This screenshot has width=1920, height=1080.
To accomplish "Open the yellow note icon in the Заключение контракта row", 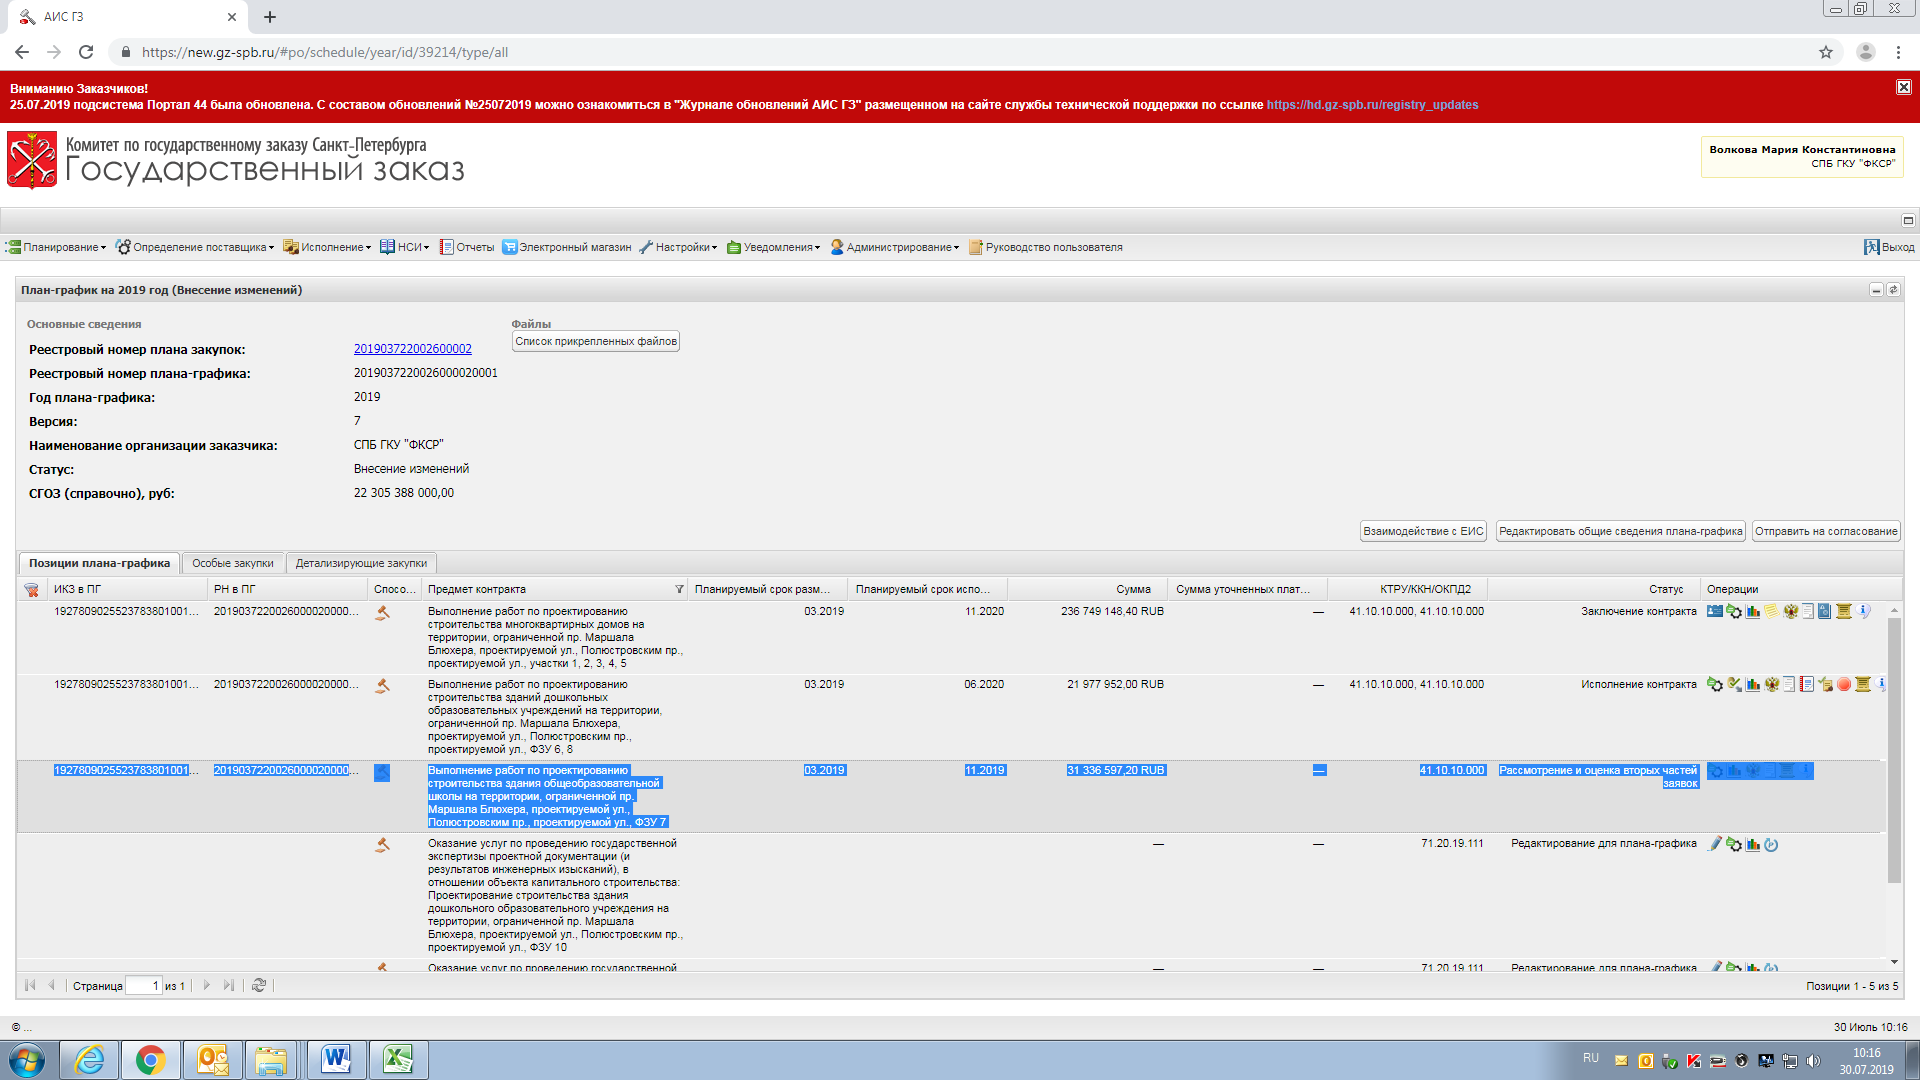I will pyautogui.click(x=1772, y=611).
